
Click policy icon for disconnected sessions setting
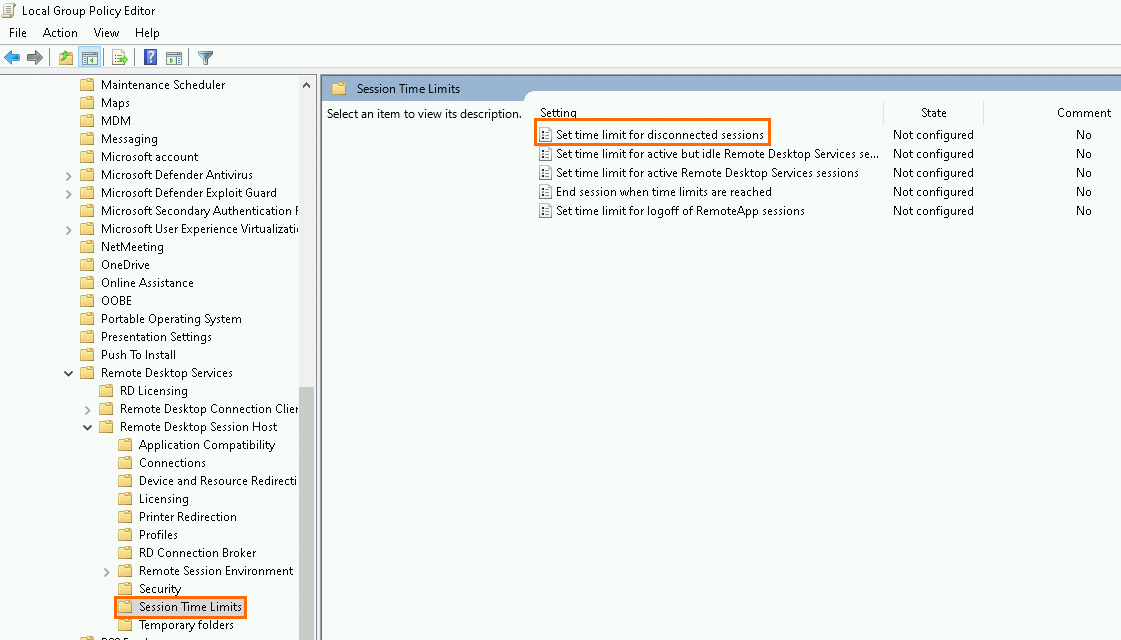545,134
